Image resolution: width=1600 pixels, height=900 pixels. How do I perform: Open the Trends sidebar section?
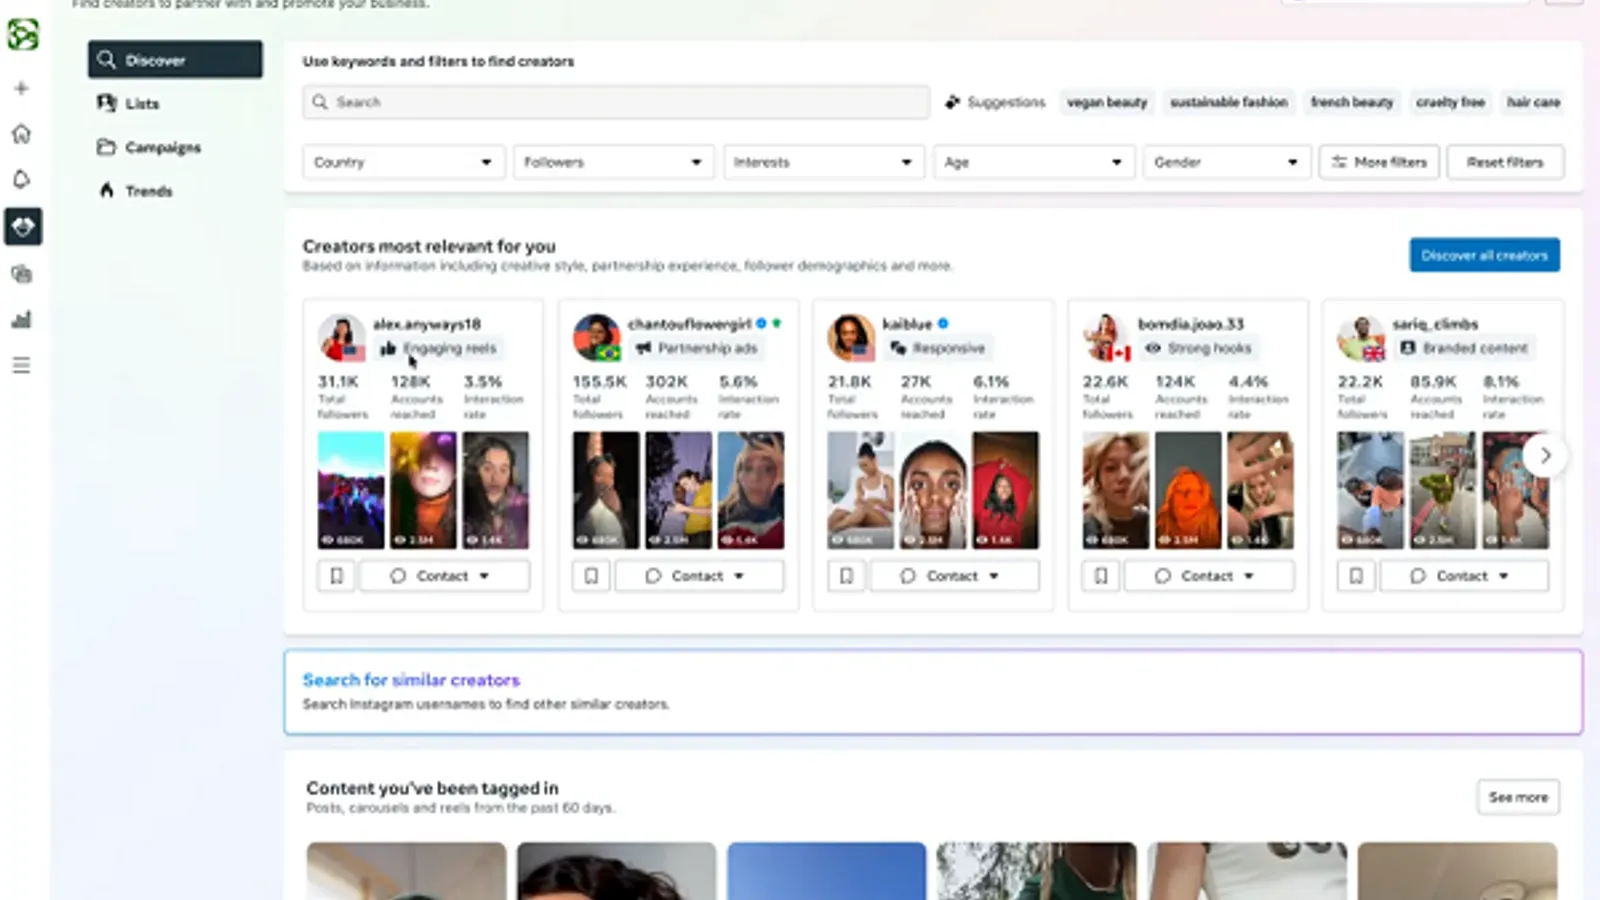148,191
